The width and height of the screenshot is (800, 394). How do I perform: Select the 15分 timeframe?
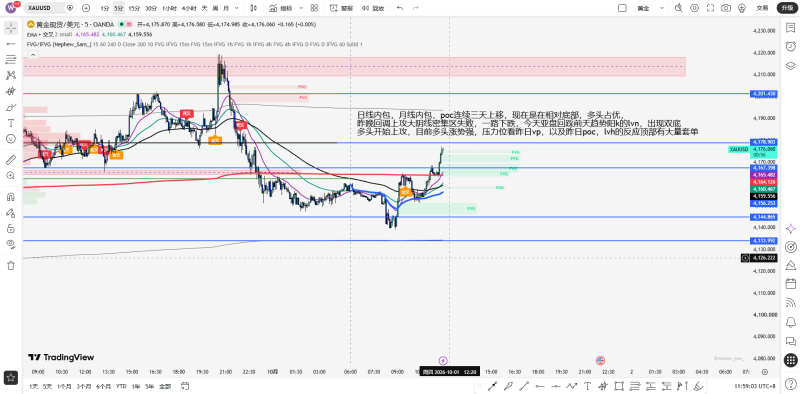[x=134, y=8]
